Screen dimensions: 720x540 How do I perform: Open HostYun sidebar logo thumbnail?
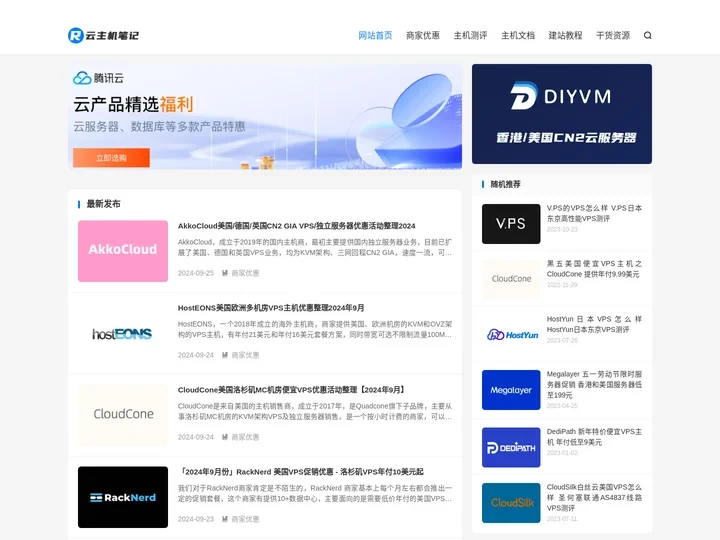[x=511, y=335]
